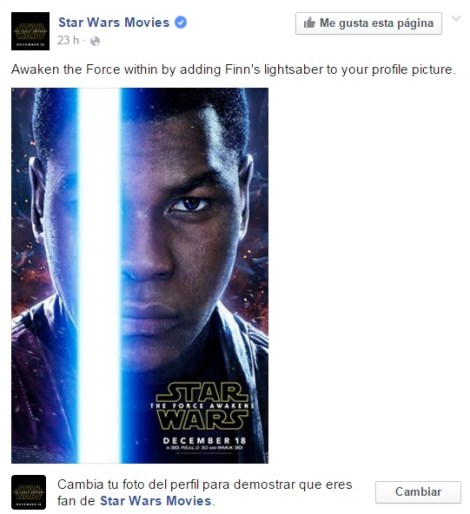Like the page with Me gusta esta página
Screen dimensions: 470x514
pyautogui.click(x=368, y=23)
